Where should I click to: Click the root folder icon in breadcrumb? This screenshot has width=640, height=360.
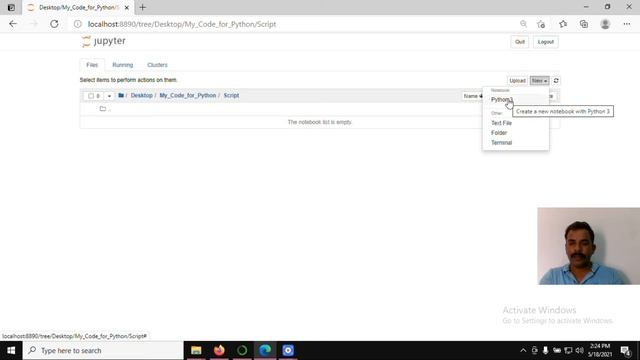[121, 96]
